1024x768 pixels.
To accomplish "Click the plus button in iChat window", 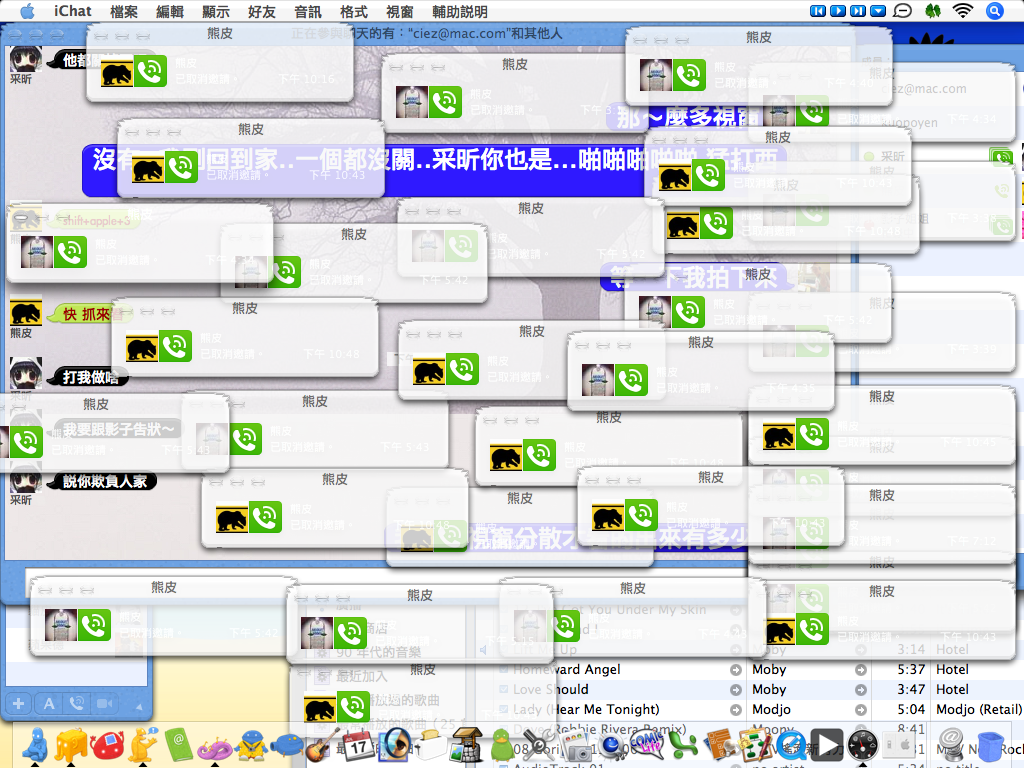I will (19, 703).
